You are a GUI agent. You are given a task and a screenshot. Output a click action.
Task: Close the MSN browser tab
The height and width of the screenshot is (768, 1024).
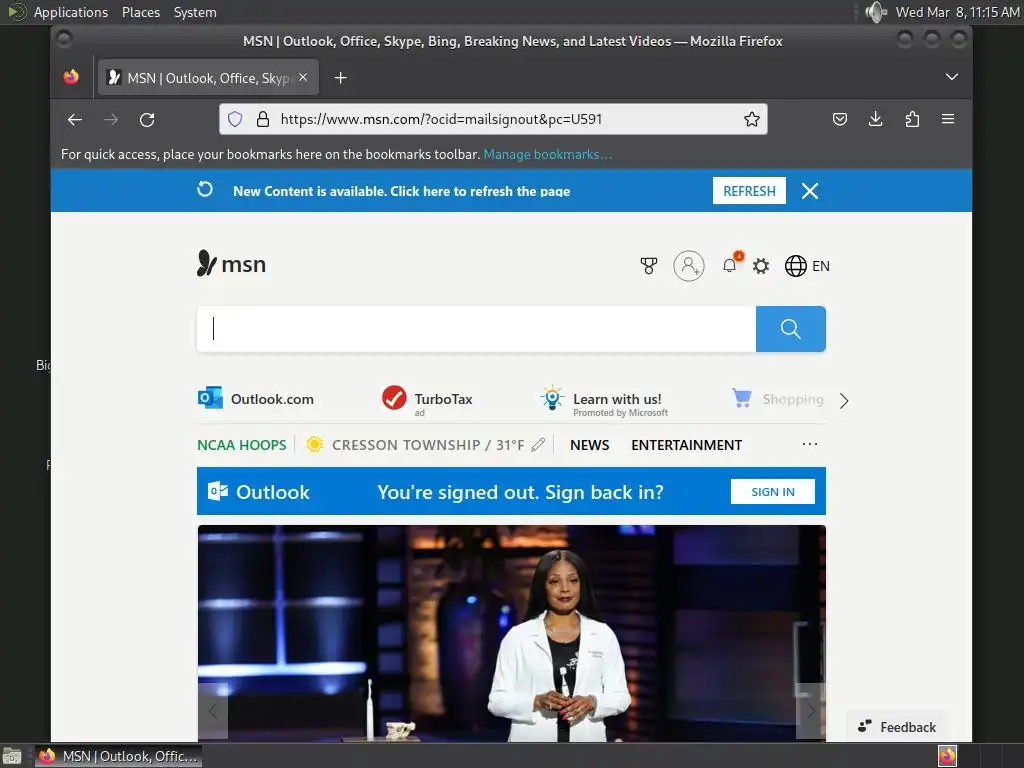click(x=303, y=77)
